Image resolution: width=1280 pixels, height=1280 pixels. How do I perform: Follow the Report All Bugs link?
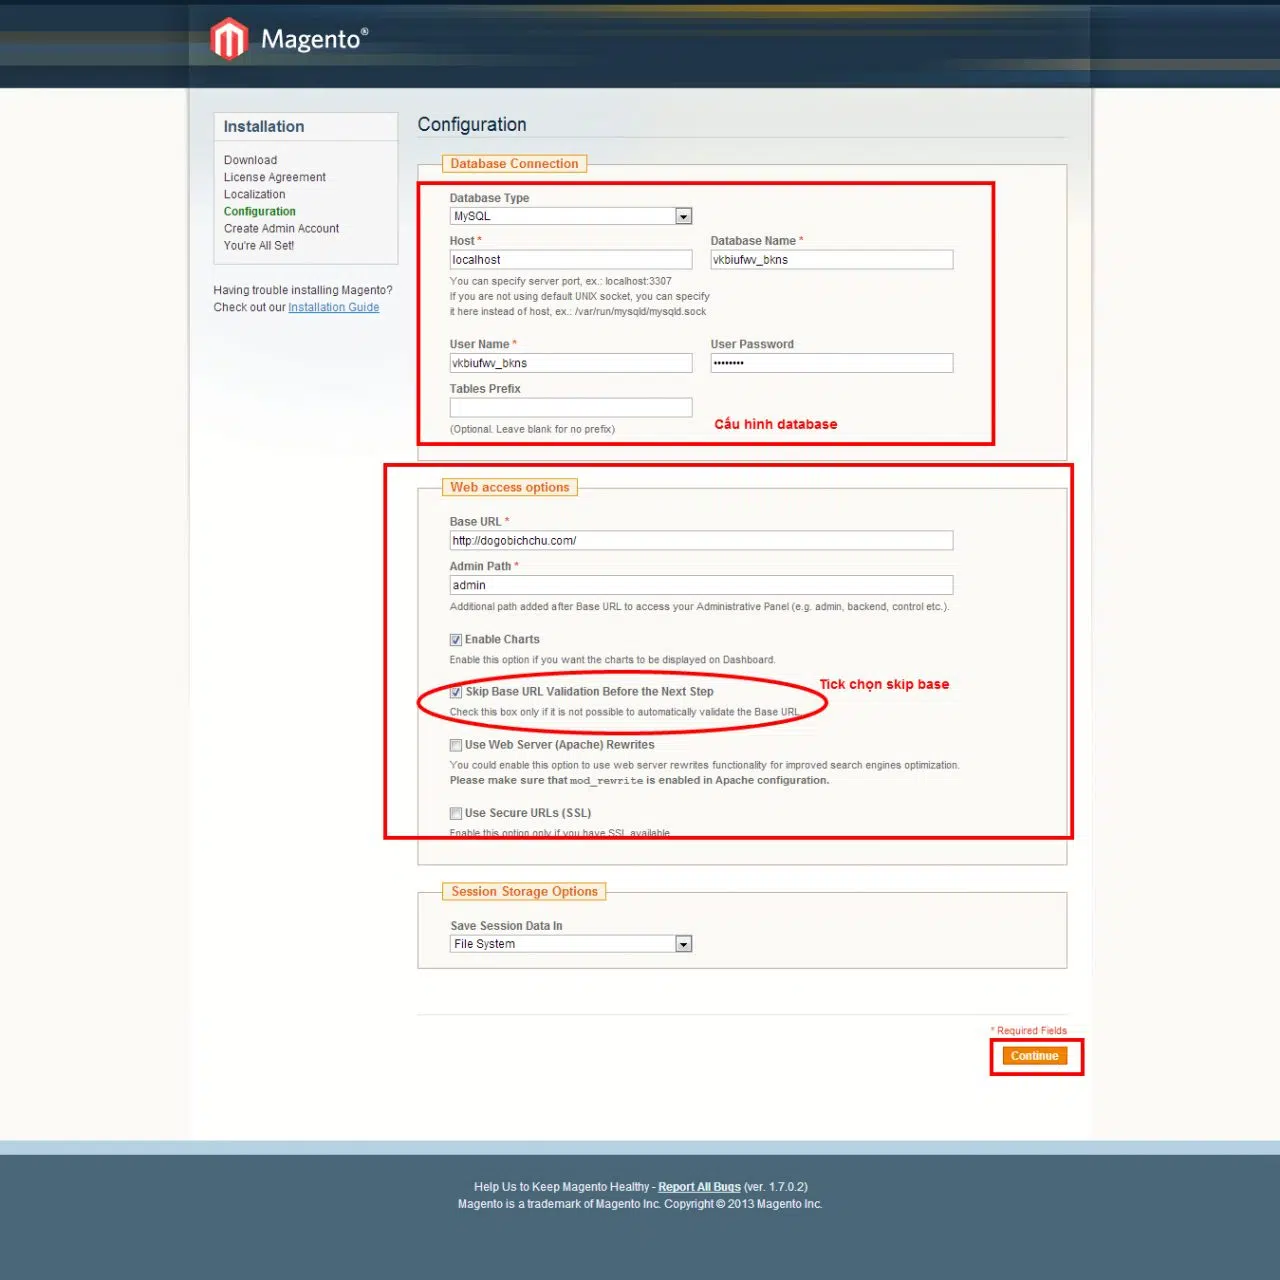699,1187
